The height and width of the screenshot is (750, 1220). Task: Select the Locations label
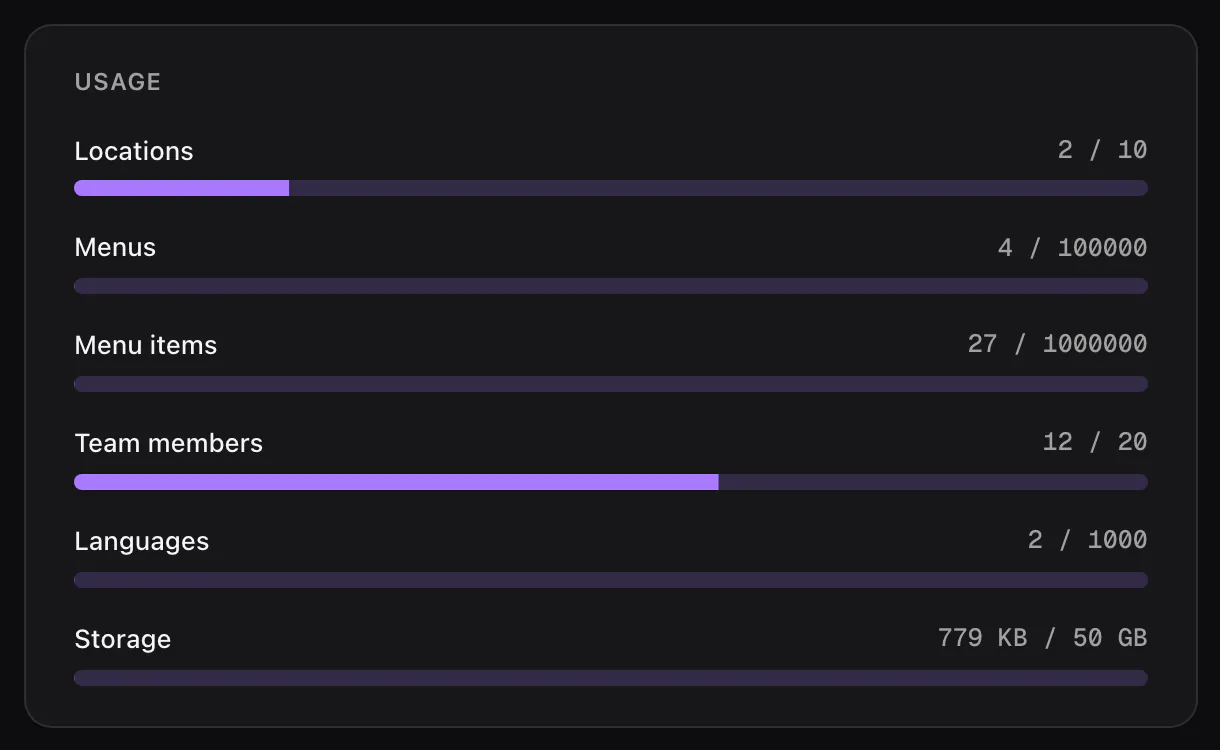[x=134, y=151]
